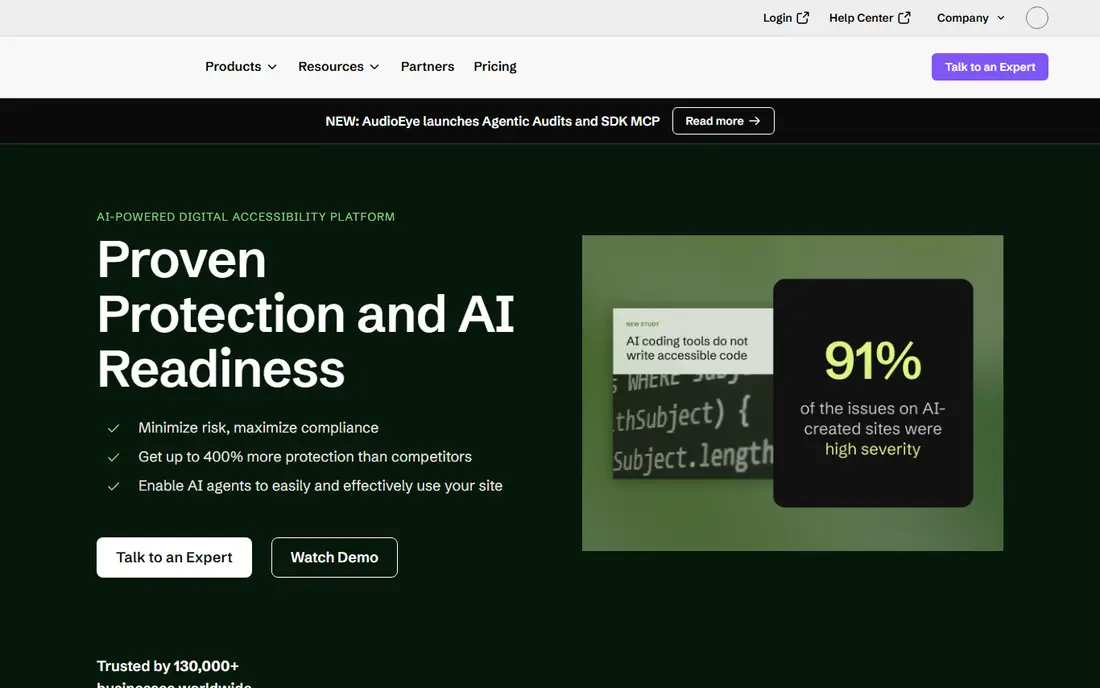Image resolution: width=1100 pixels, height=688 pixels.
Task: Go to the Pricing page
Action: point(495,67)
